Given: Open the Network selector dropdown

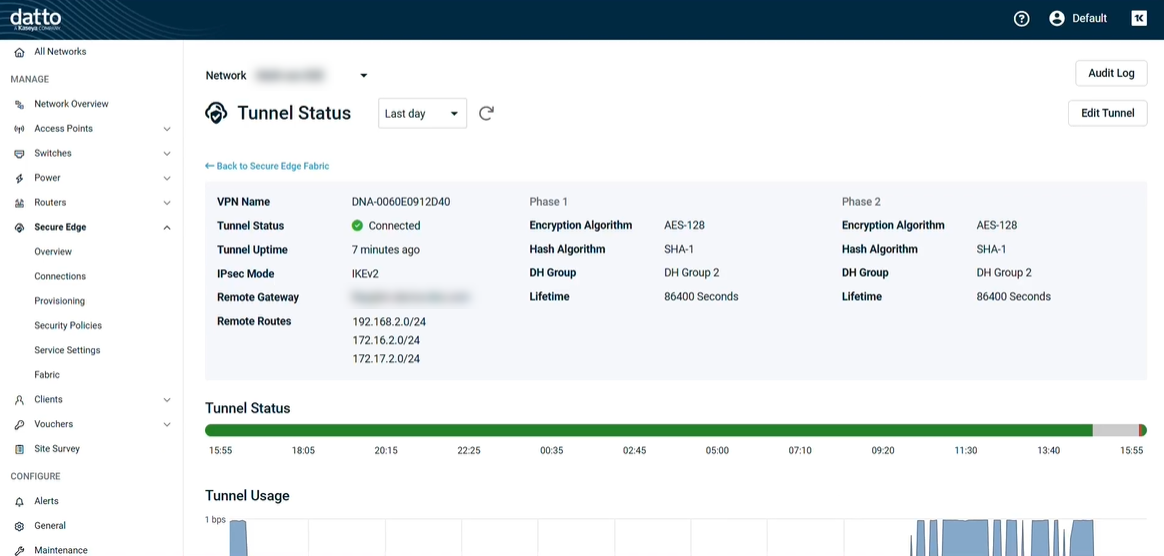Looking at the screenshot, I should pos(363,76).
